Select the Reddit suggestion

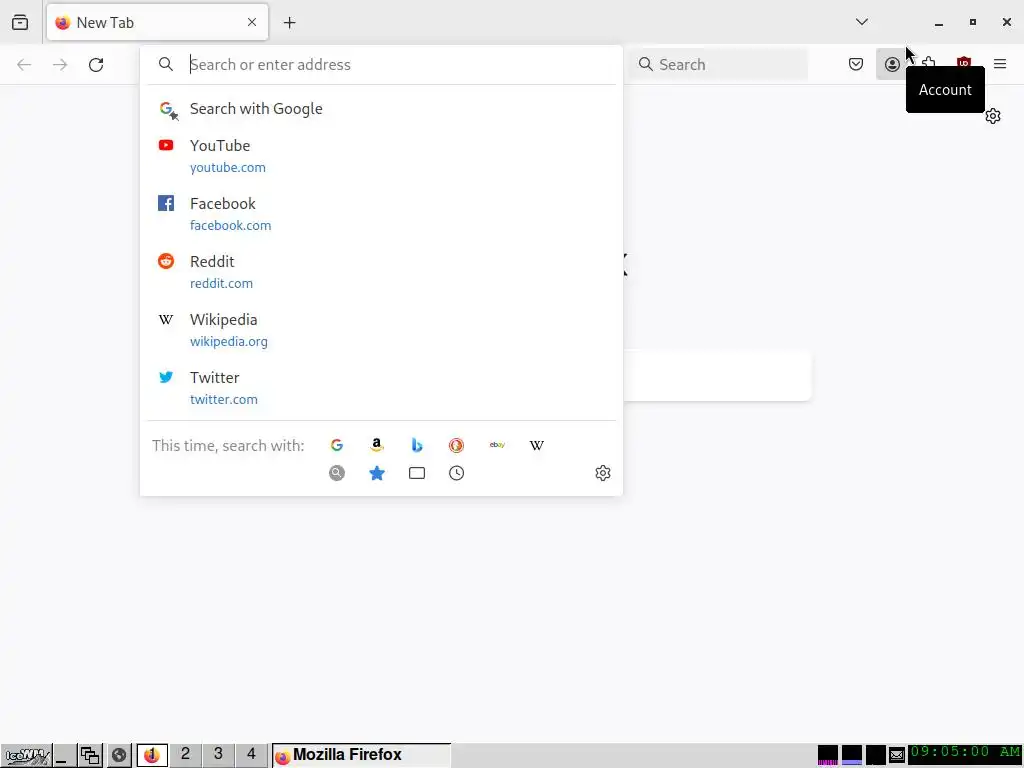381,272
